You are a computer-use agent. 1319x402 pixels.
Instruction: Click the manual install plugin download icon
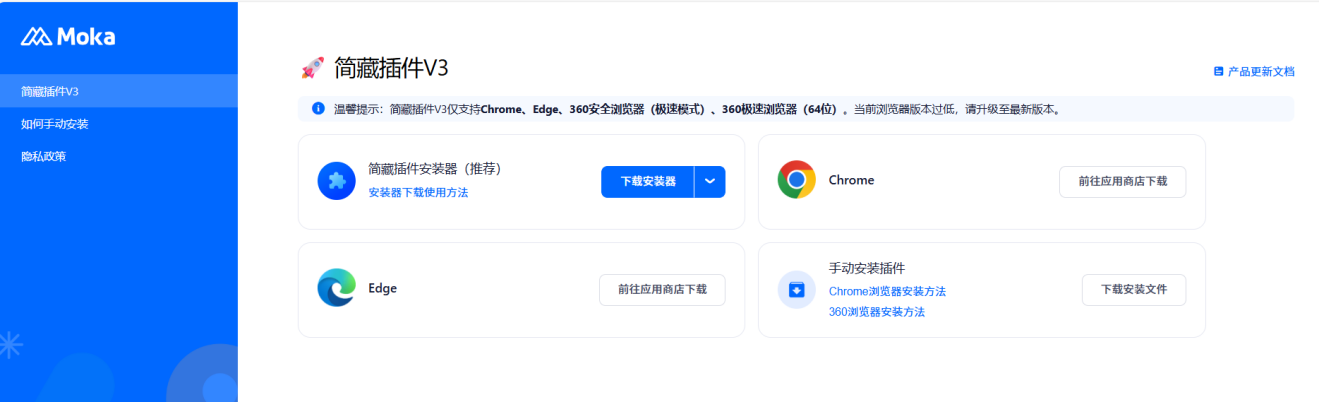pos(797,290)
